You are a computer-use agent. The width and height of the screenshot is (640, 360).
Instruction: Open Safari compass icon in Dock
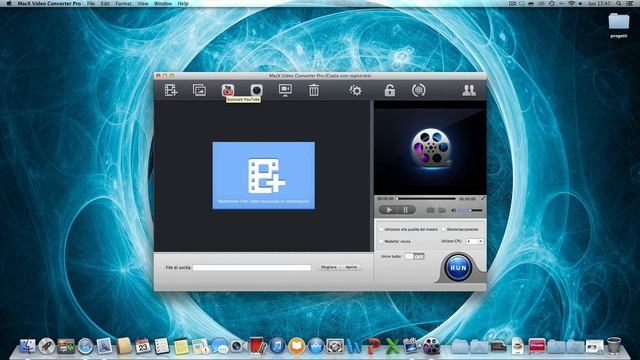85,347
